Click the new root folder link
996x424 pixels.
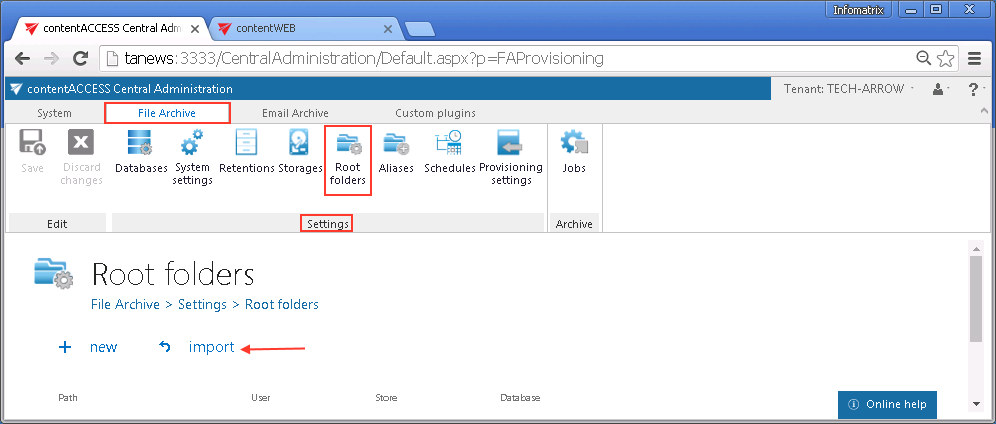point(103,347)
